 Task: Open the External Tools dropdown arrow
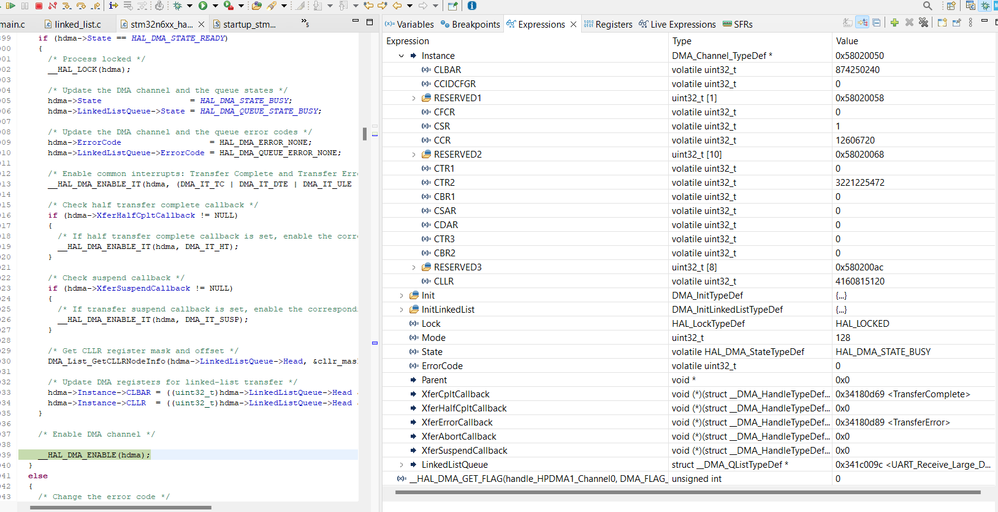(241, 6)
